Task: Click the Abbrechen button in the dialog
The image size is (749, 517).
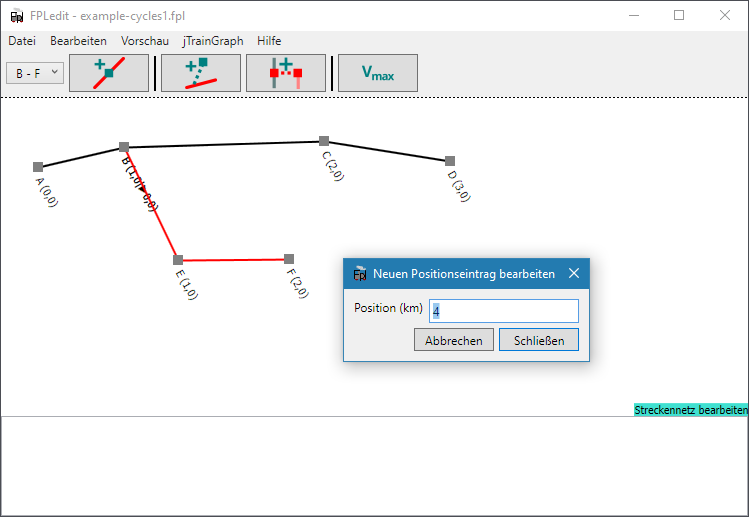Action: (454, 340)
